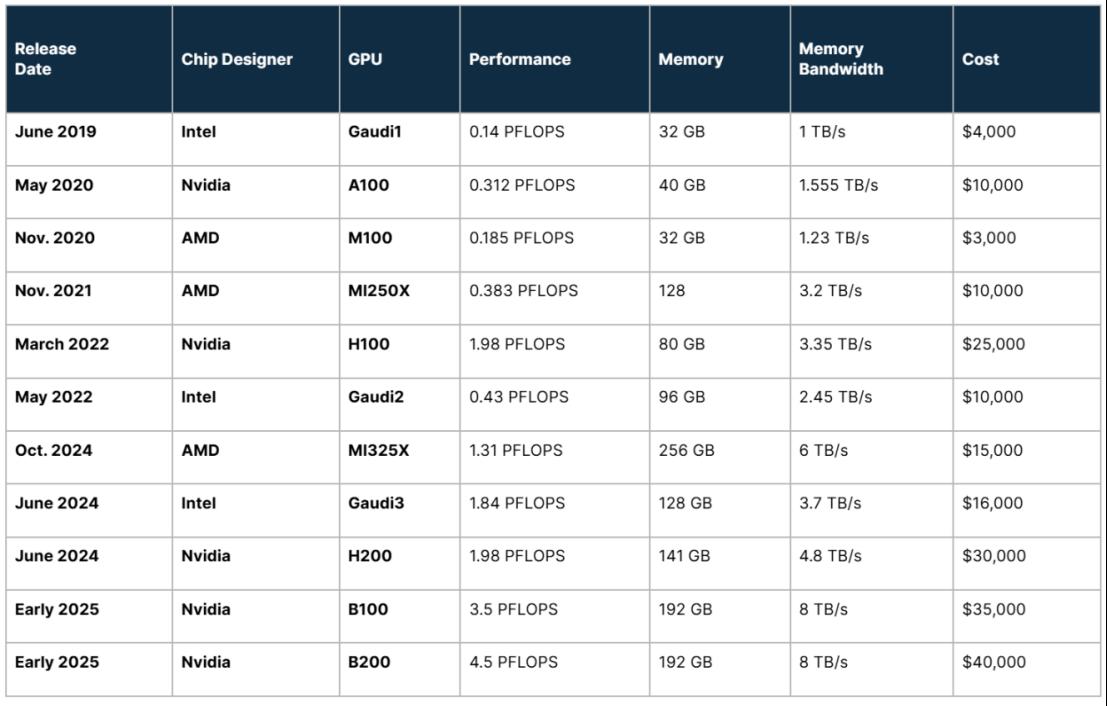
Task: Click the 256 GB memory cell
Action: [x=719, y=457]
